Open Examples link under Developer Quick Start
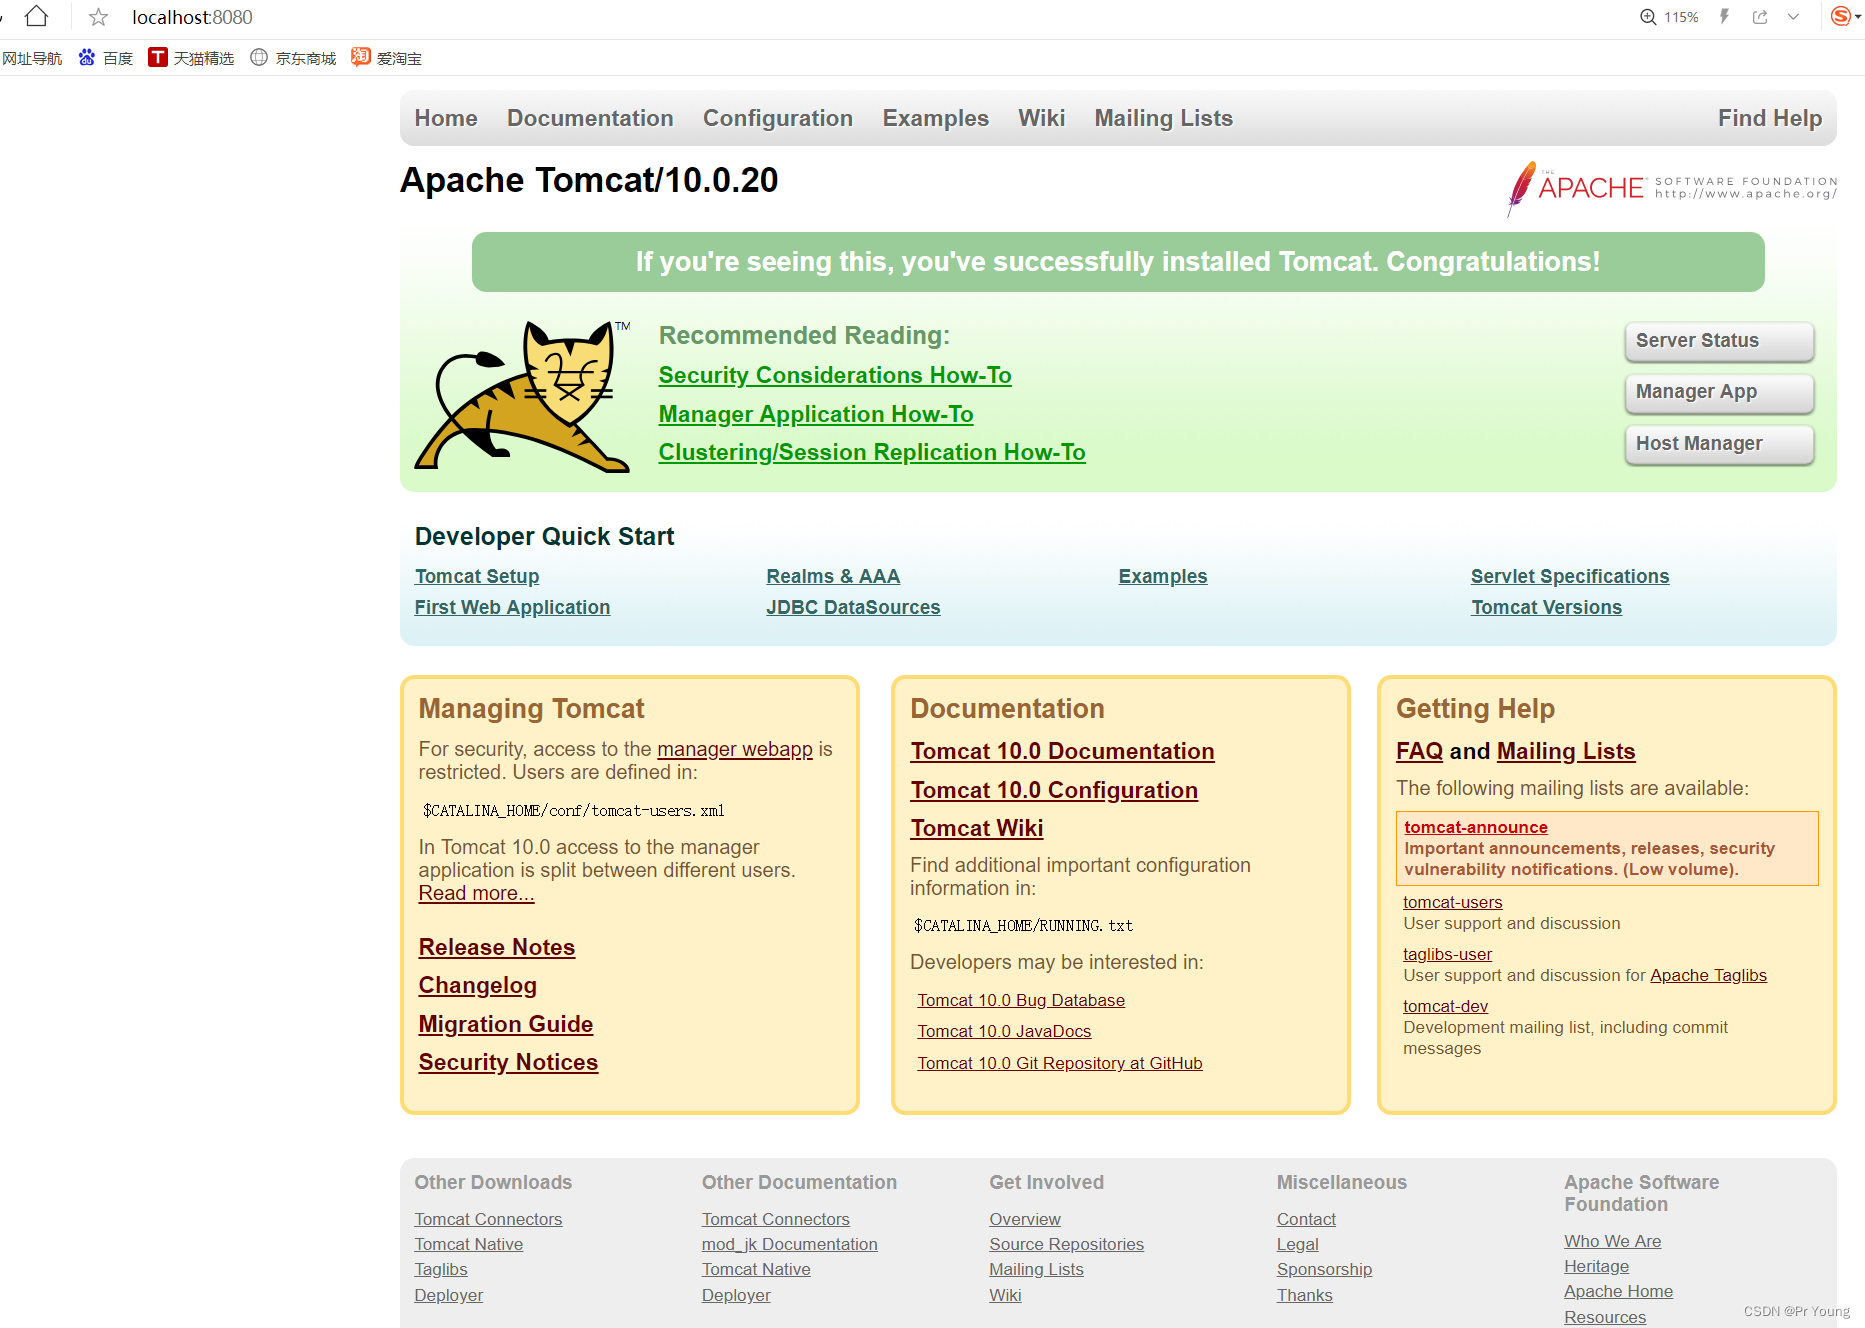The height and width of the screenshot is (1328, 1865). pos(1163,576)
